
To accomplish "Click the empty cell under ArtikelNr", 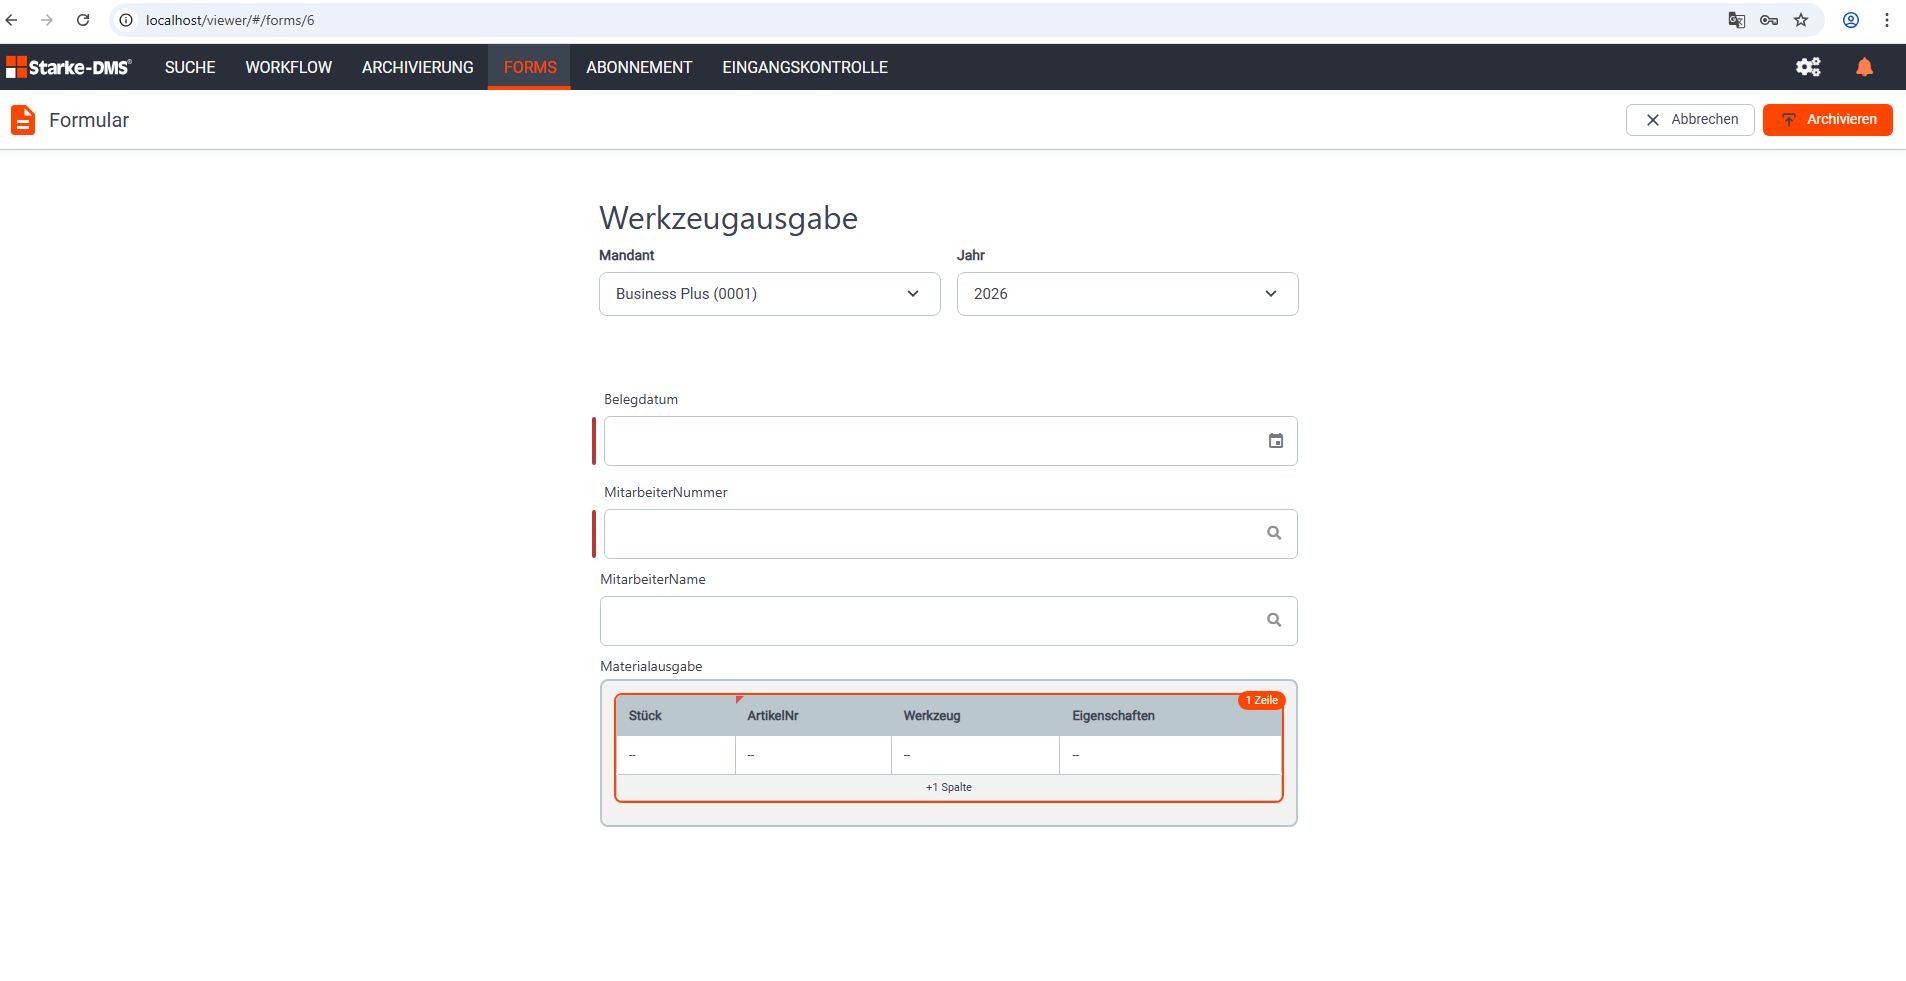I will tap(813, 755).
